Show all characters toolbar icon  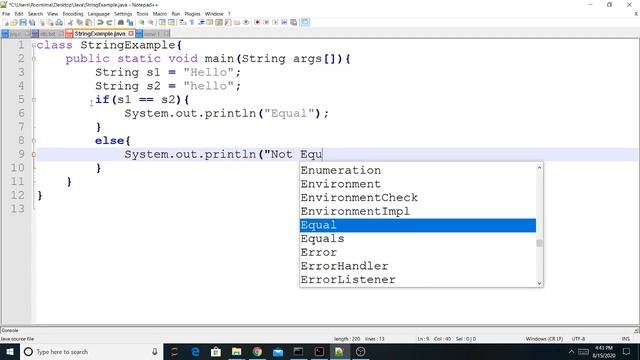pos(191,22)
